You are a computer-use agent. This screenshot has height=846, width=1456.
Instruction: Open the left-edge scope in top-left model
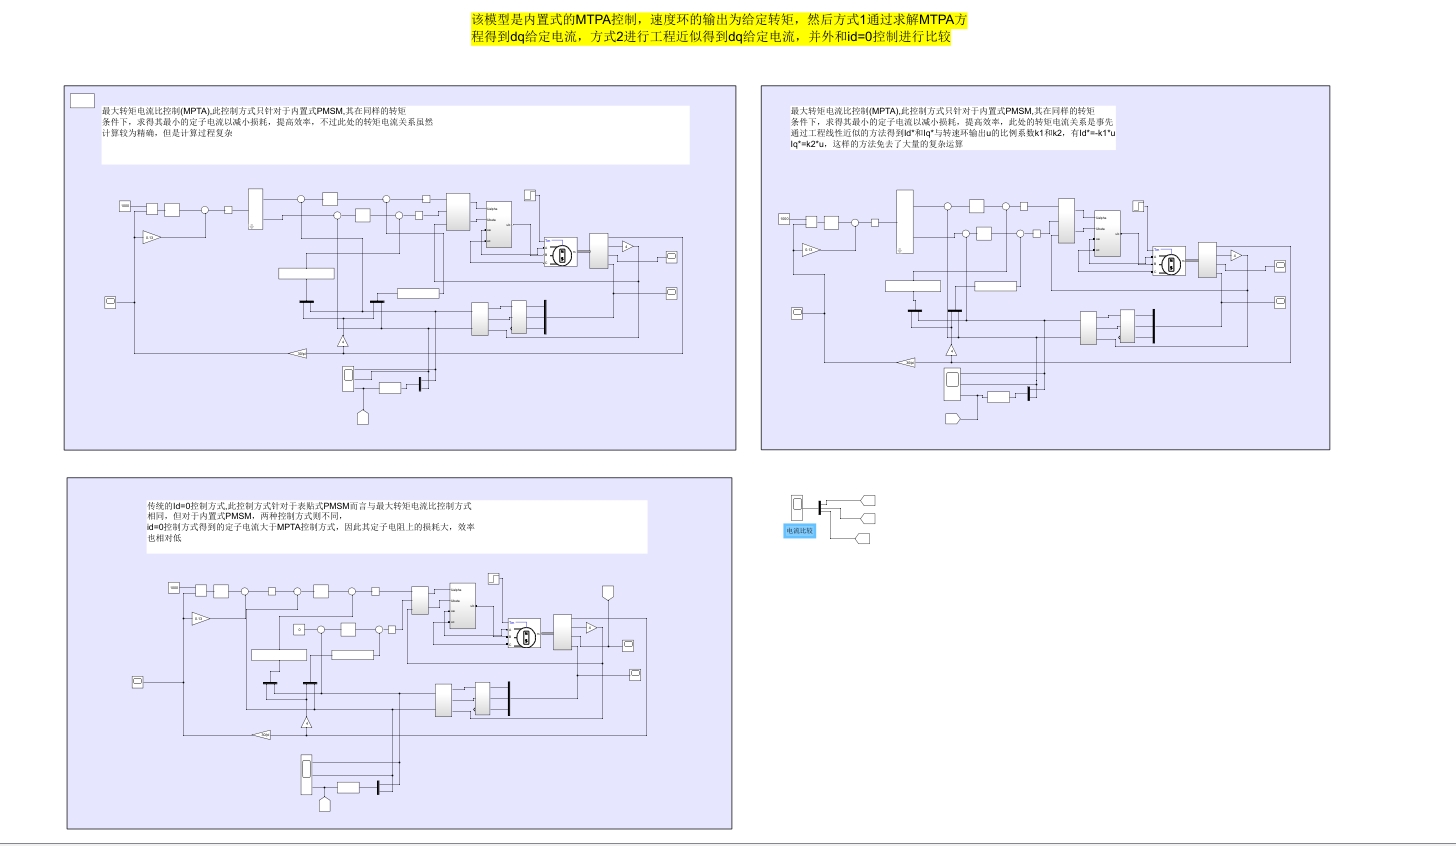tap(110, 302)
